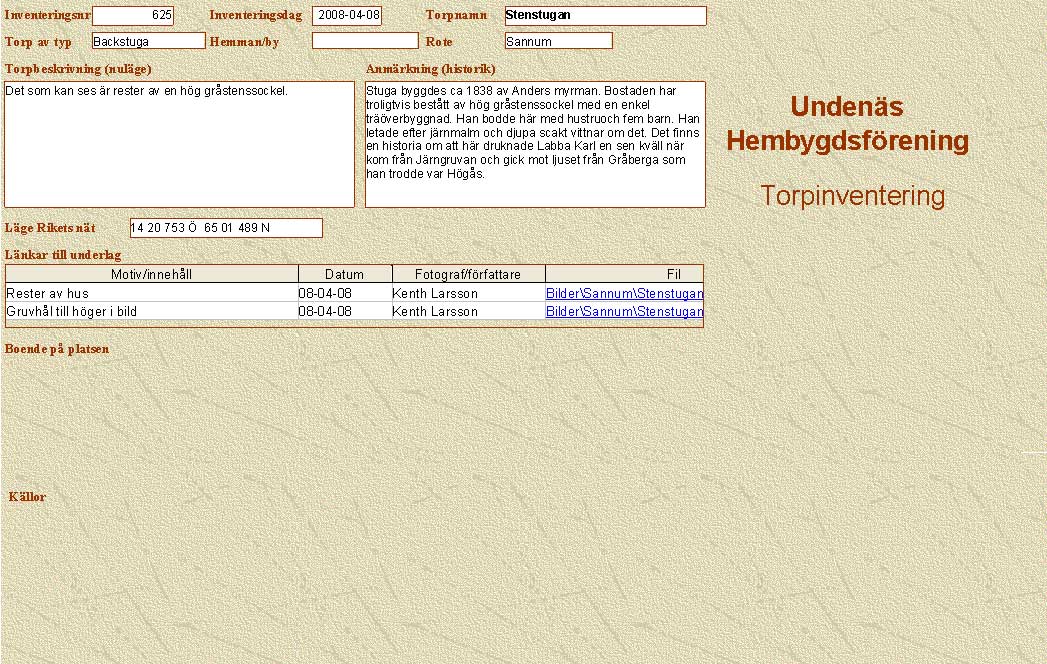Focus the Läge Rikets nät coordinates field
This screenshot has height=664, width=1047.
tap(226, 228)
